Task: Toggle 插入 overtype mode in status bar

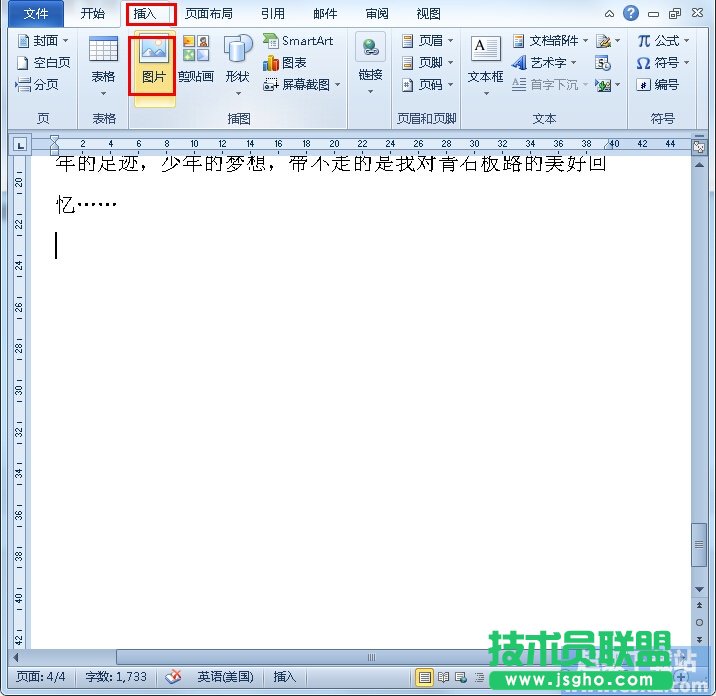Action: coord(284,676)
